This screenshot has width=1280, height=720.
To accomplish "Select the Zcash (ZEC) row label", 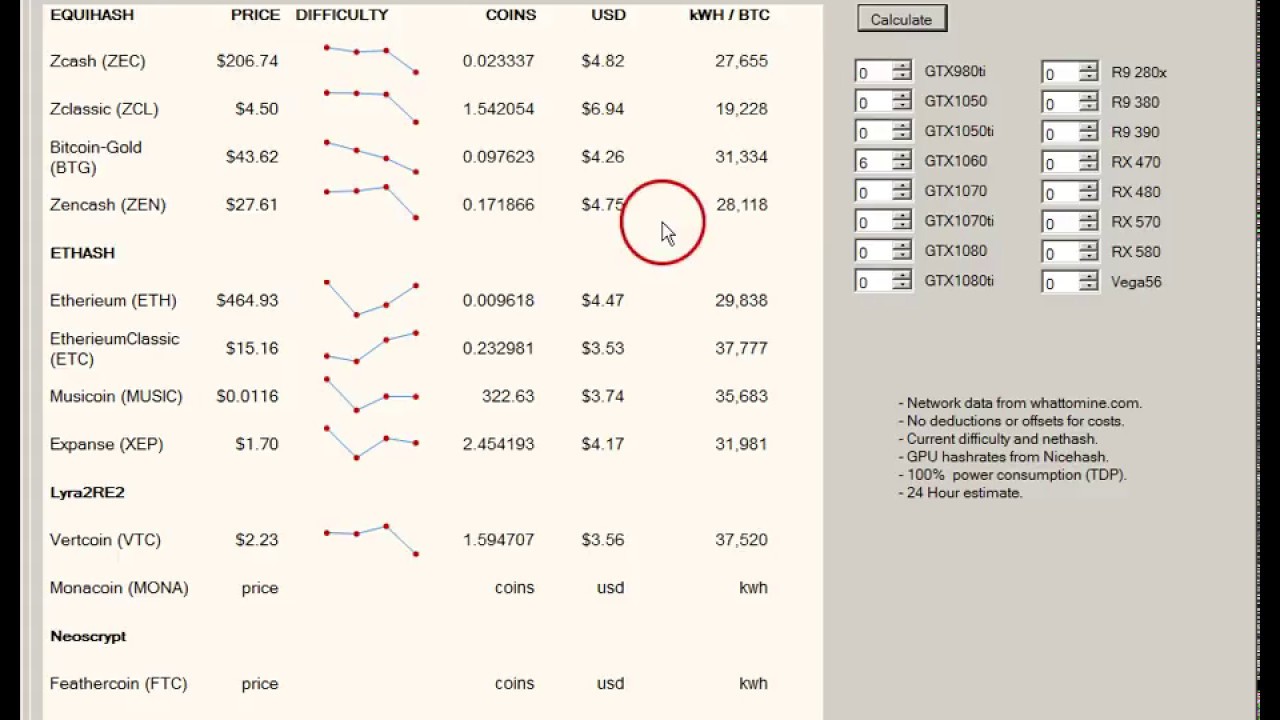I will click(97, 61).
